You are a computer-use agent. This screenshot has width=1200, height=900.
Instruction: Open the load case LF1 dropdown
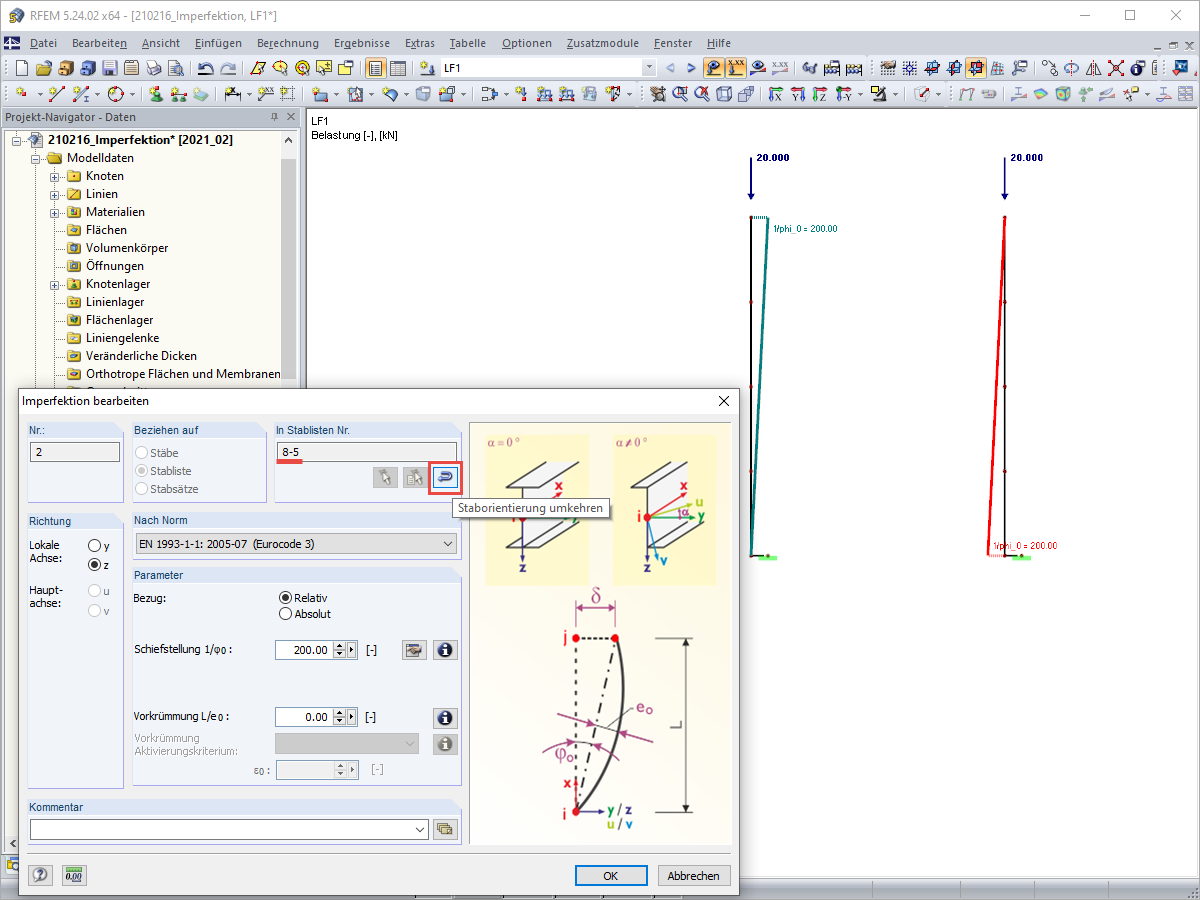649,68
